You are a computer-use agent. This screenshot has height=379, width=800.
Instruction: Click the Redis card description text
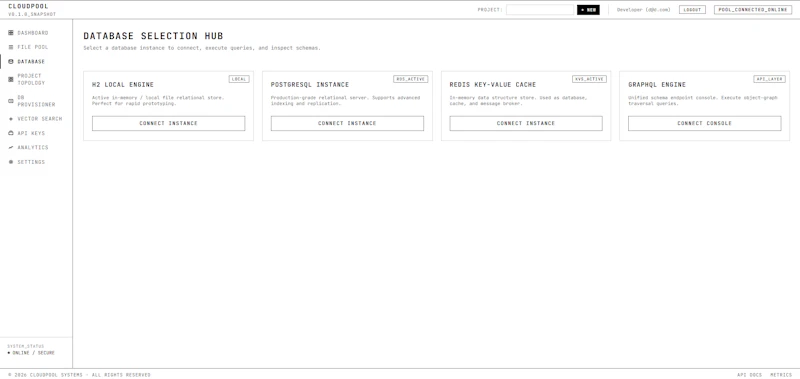click(518, 100)
